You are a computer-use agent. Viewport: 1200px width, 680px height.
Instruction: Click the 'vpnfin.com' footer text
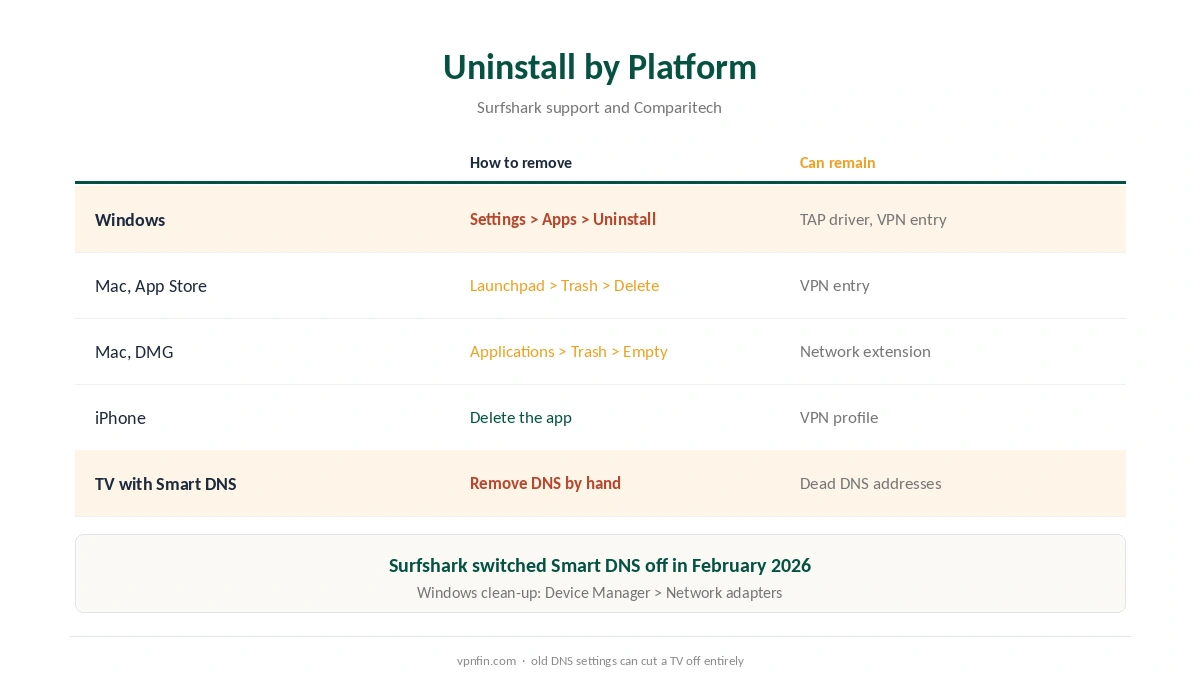pos(486,661)
